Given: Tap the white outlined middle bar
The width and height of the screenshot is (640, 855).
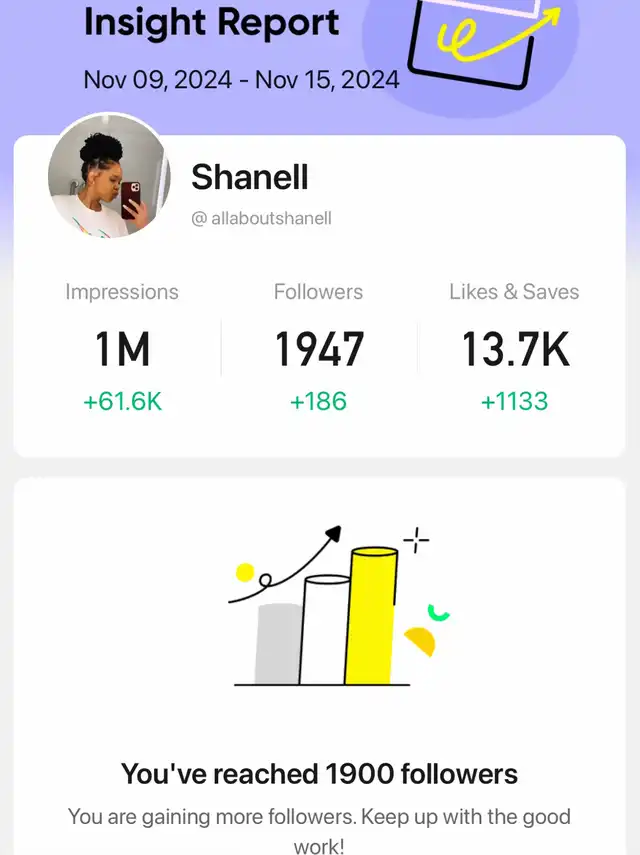Looking at the screenshot, I should coord(326,630).
